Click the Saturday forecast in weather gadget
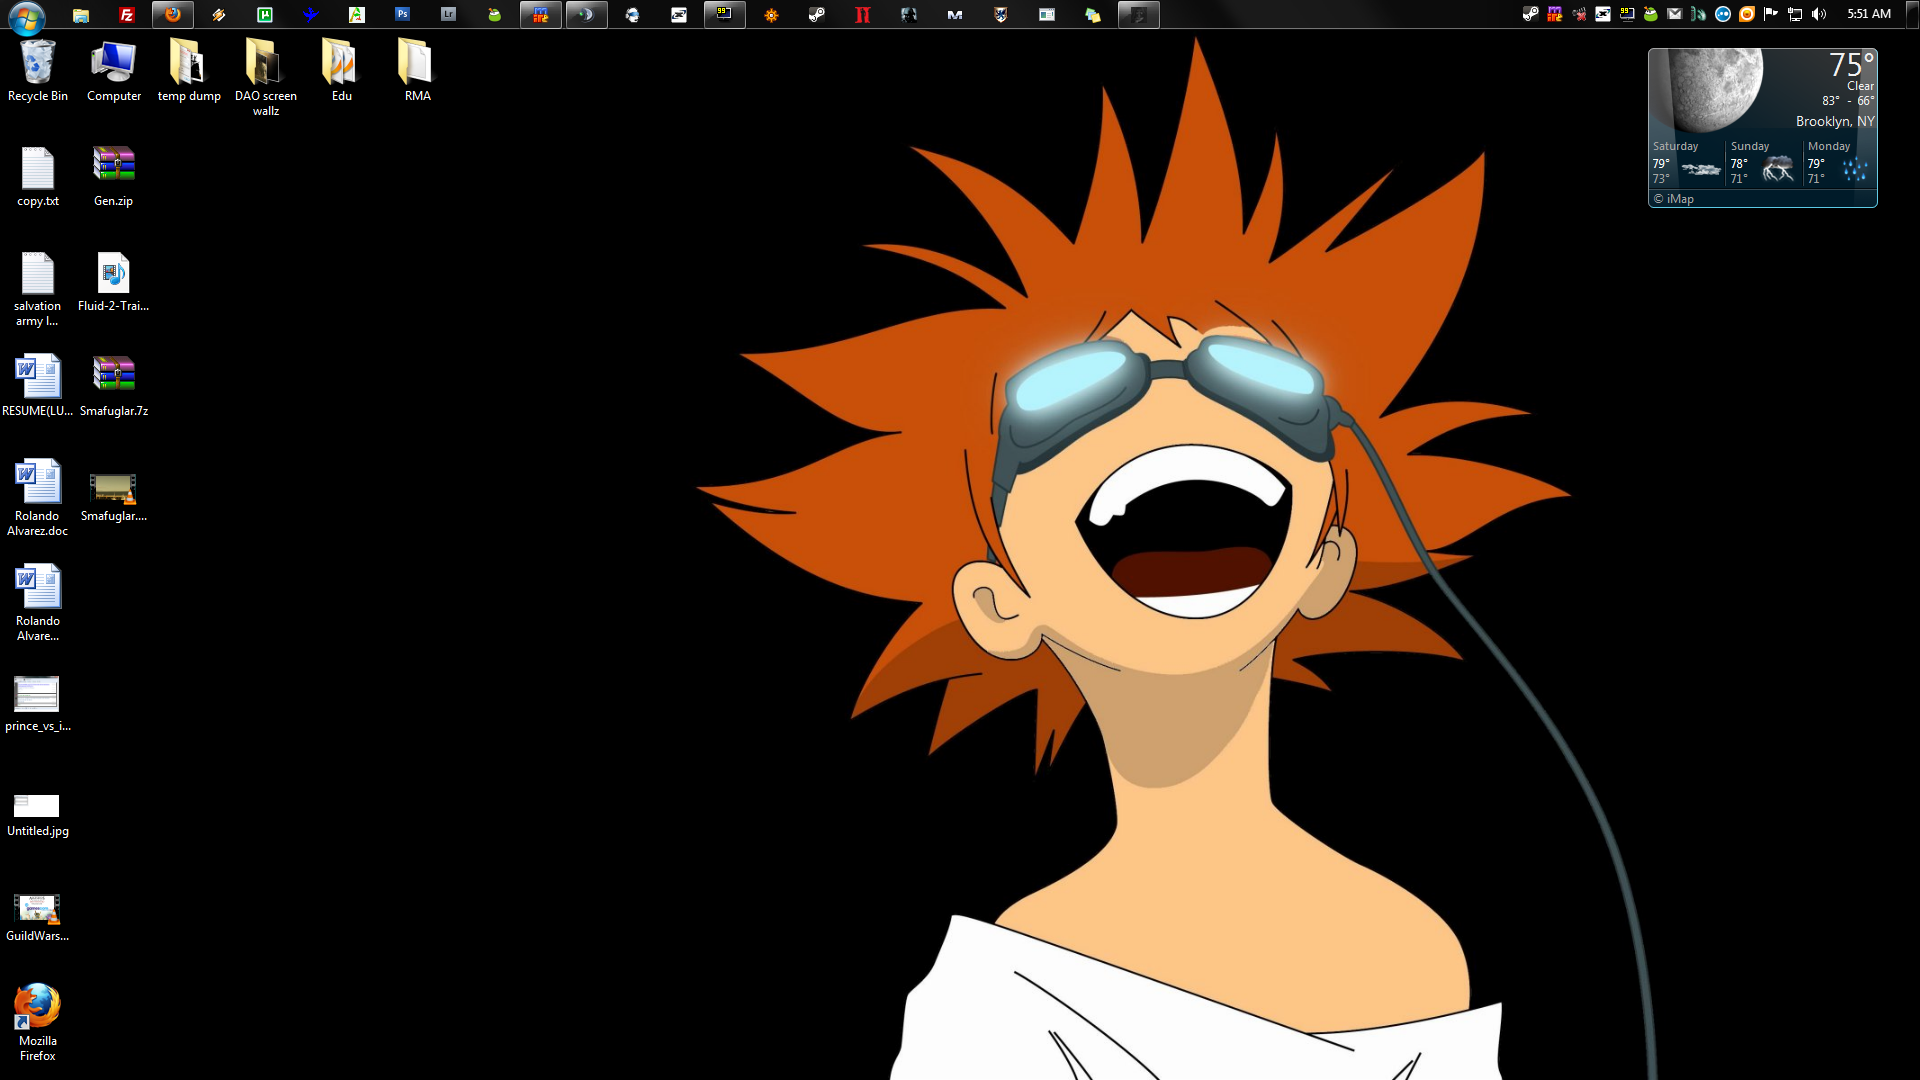The image size is (1920, 1080). 1687,163
